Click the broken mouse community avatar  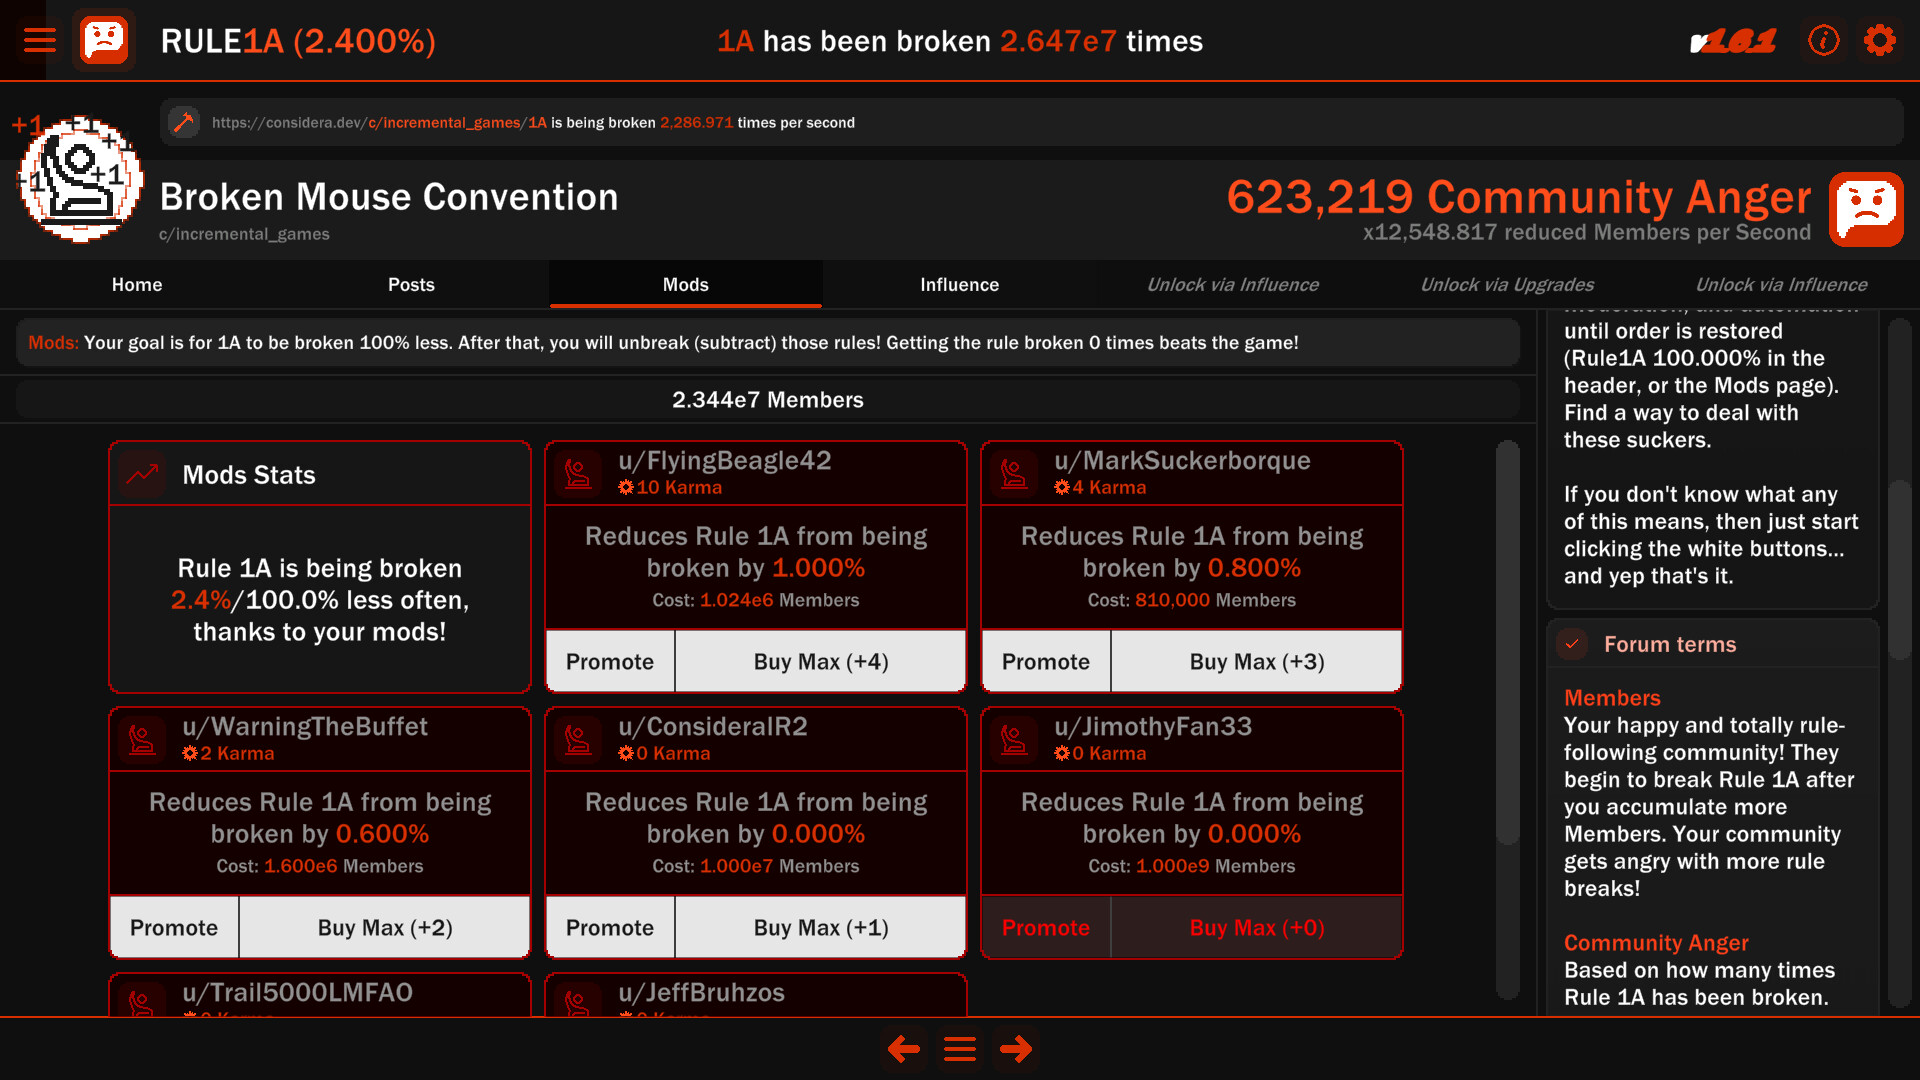[80, 180]
